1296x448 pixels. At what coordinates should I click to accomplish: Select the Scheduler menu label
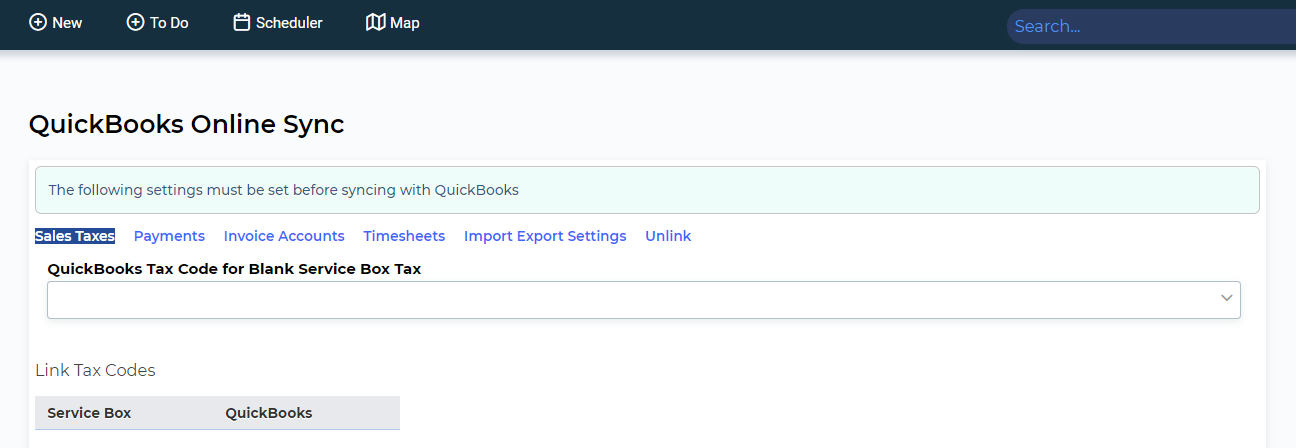pyautogui.click(x=289, y=23)
